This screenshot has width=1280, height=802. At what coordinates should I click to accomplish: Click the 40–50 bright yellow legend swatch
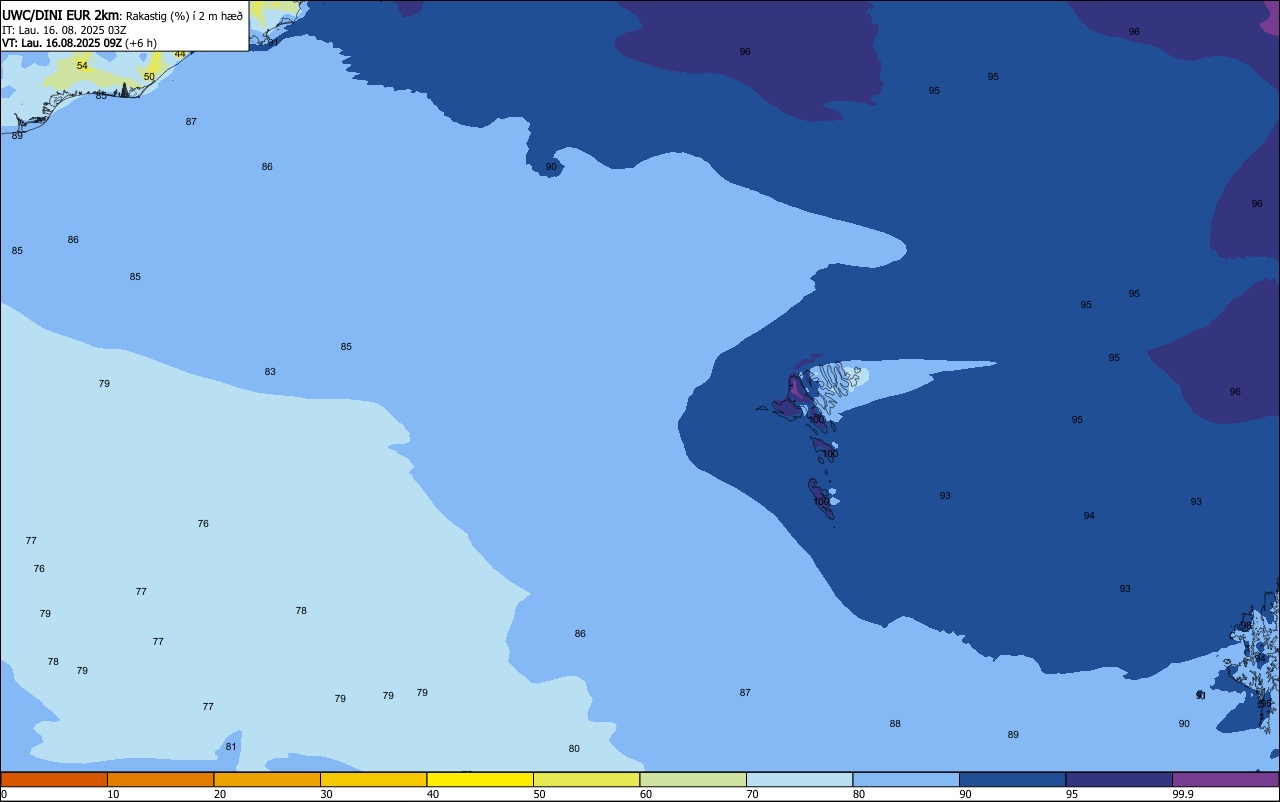click(480, 779)
